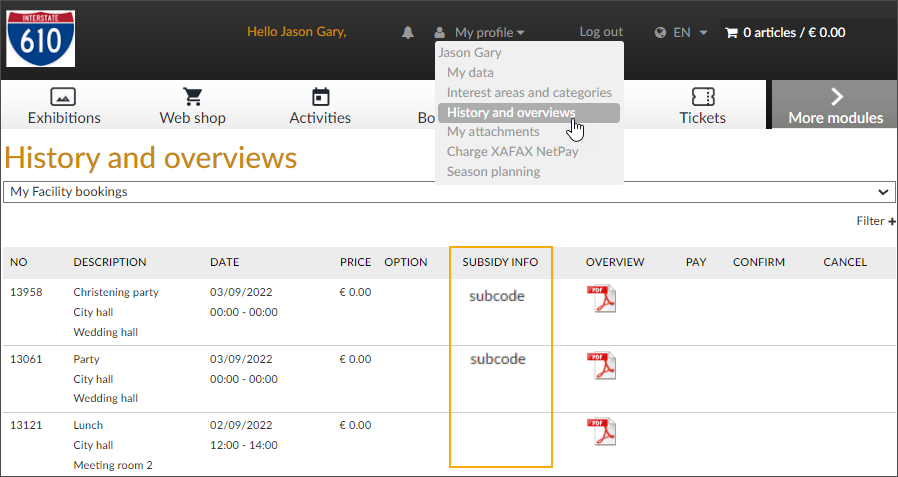898x477 pixels.
Task: Click the CONFIRM column header
Action: tap(759, 262)
